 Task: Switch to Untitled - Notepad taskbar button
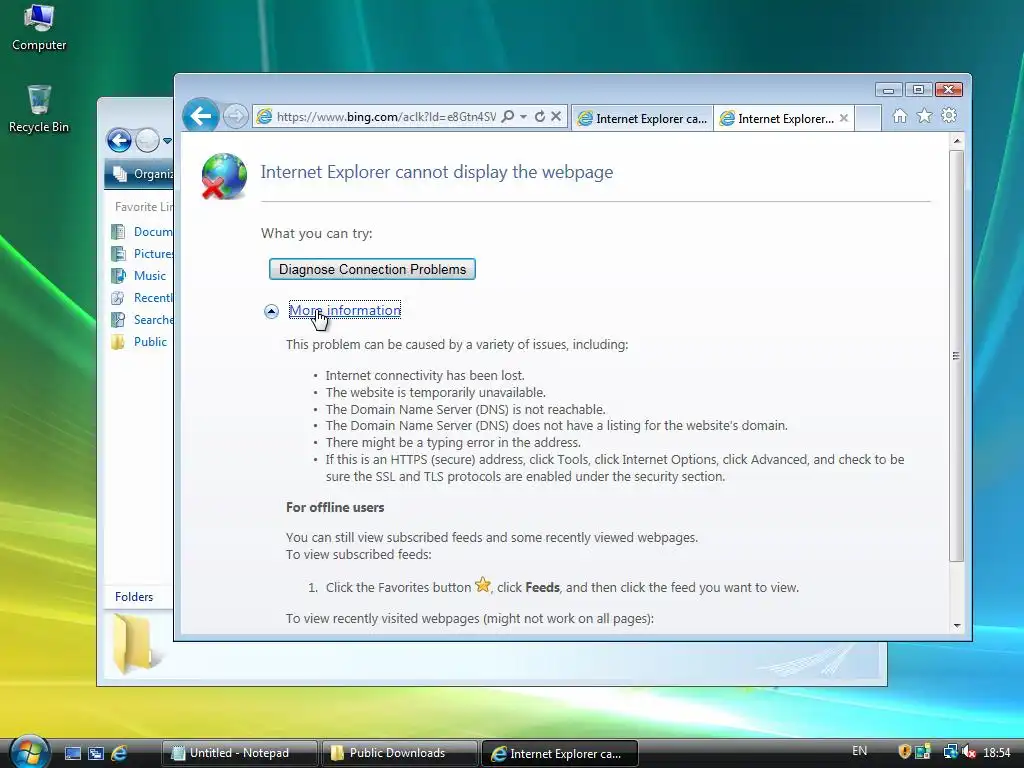point(240,753)
